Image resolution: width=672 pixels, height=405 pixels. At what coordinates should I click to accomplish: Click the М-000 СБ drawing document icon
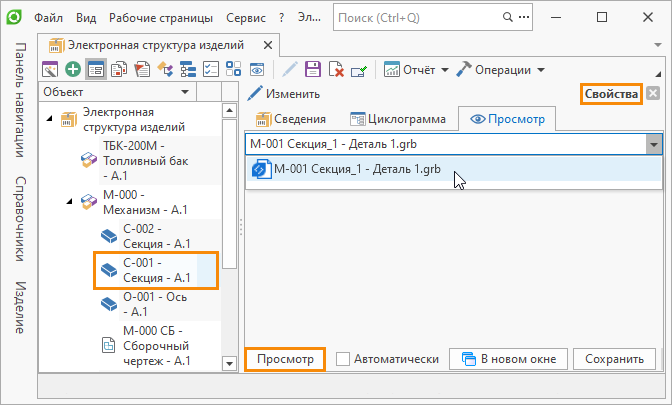coord(108,345)
